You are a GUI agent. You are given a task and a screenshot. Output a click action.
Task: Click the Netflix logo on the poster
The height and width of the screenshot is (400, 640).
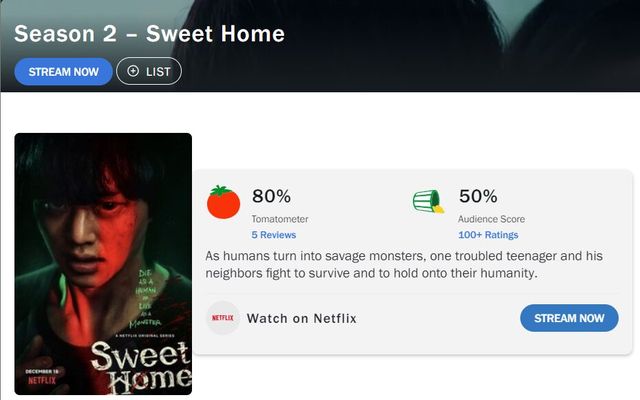(x=41, y=380)
